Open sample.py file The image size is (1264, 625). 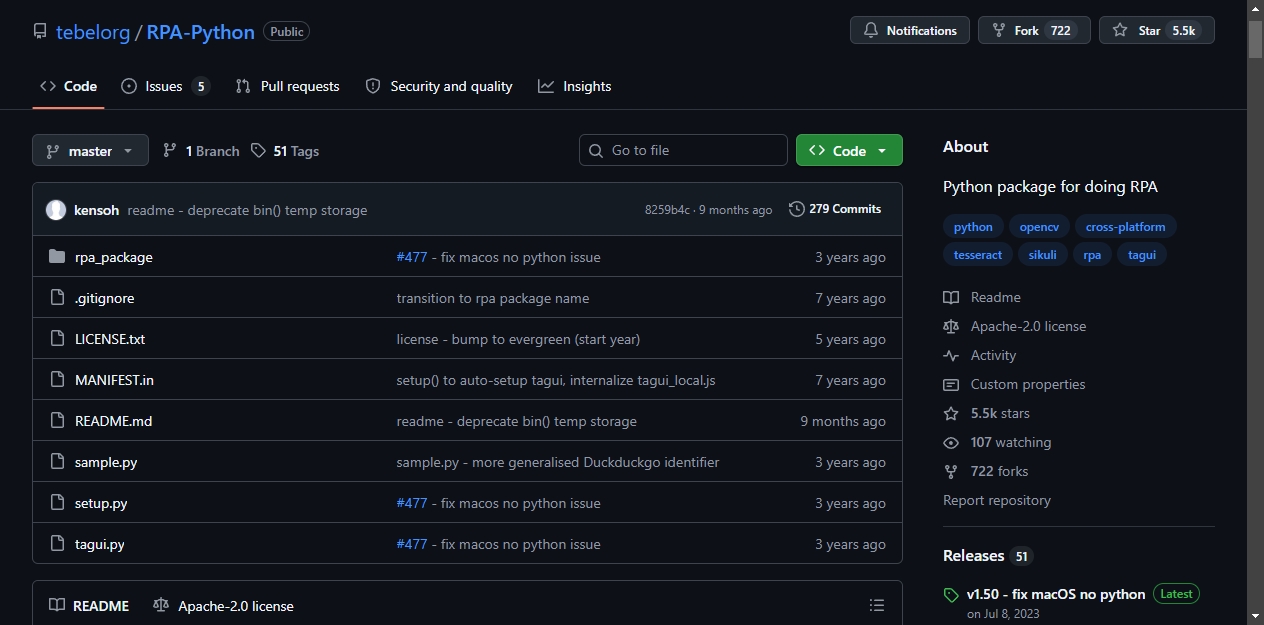pyautogui.click(x=106, y=462)
